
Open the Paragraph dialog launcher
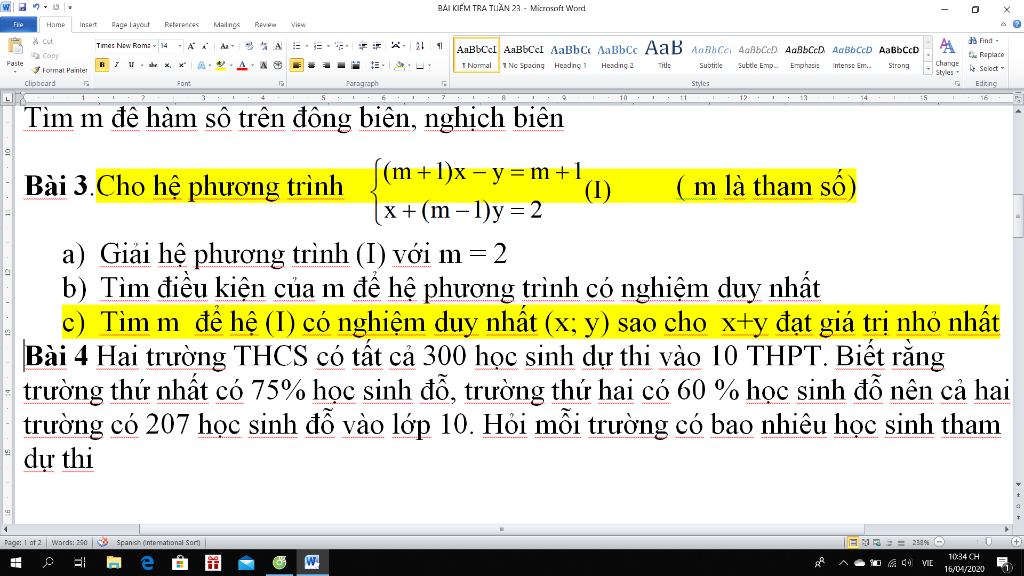coord(444,84)
